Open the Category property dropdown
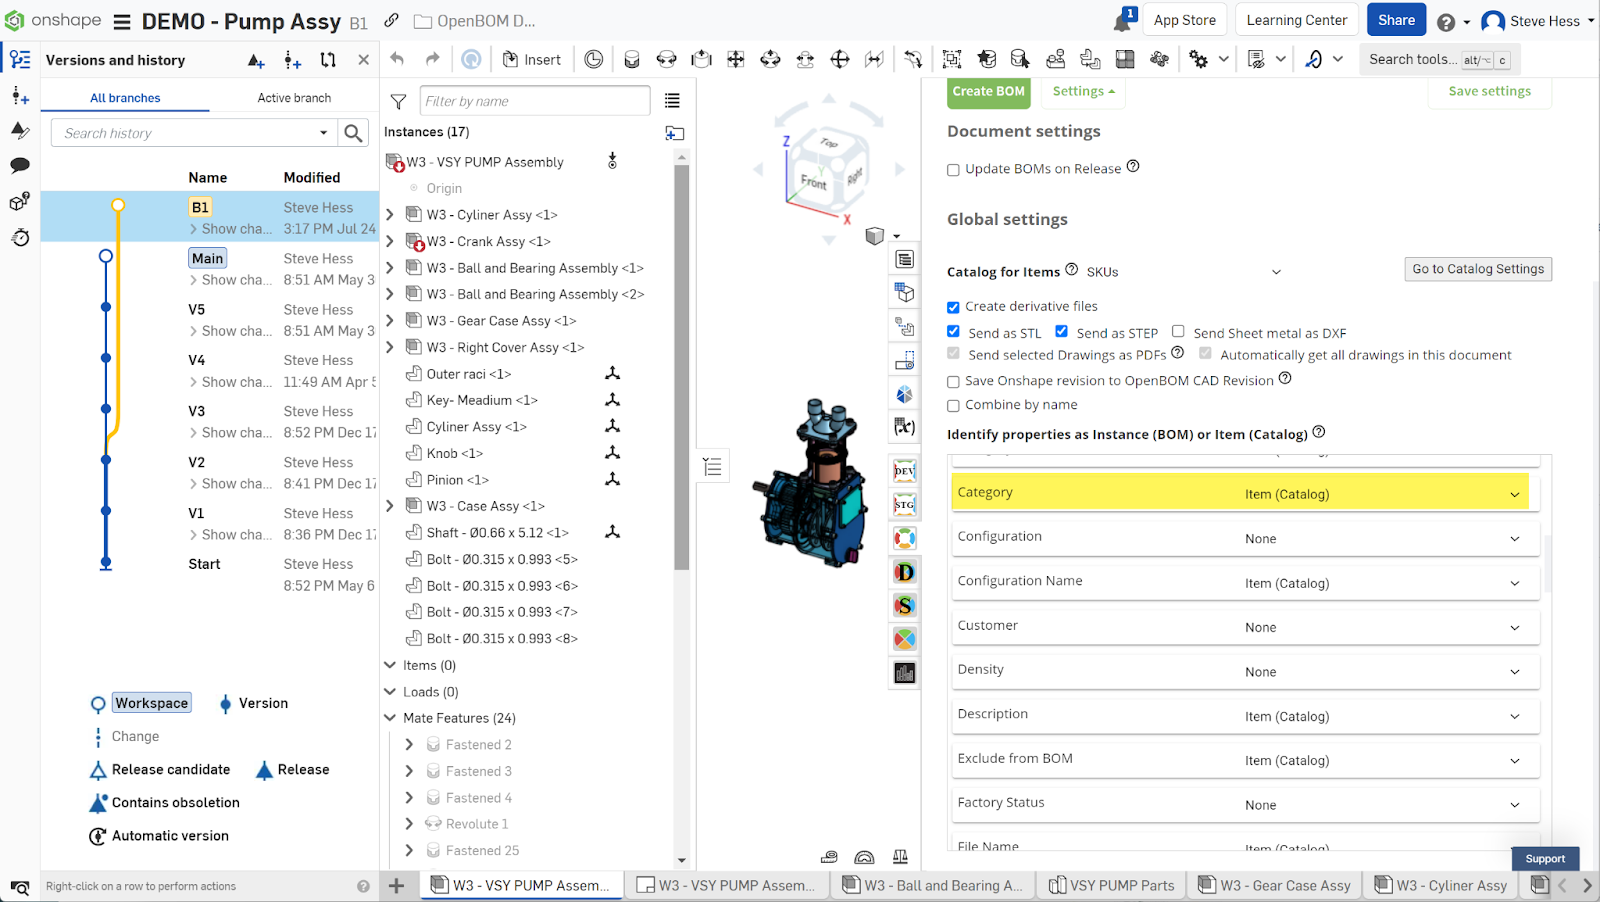The height and width of the screenshot is (902, 1600). coord(1380,494)
